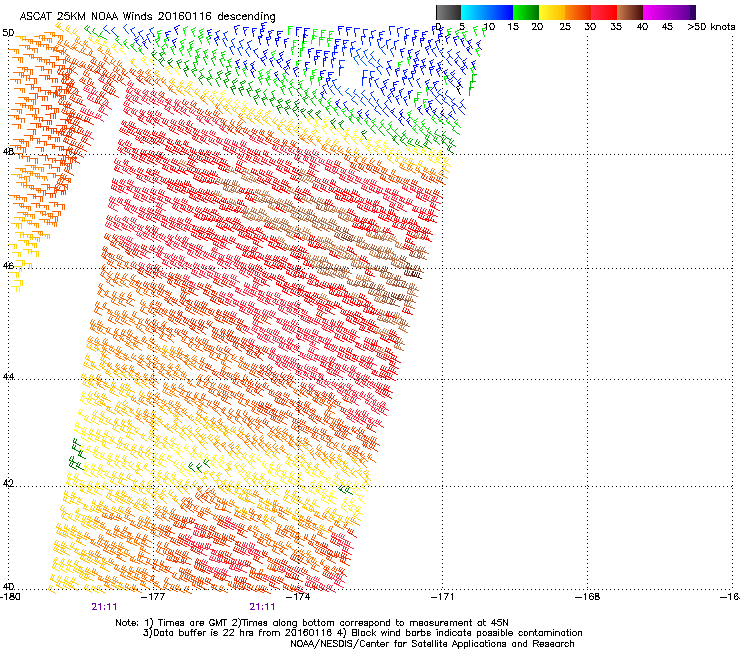Select the yellow 20-25 knots color segment

pyautogui.click(x=552, y=12)
